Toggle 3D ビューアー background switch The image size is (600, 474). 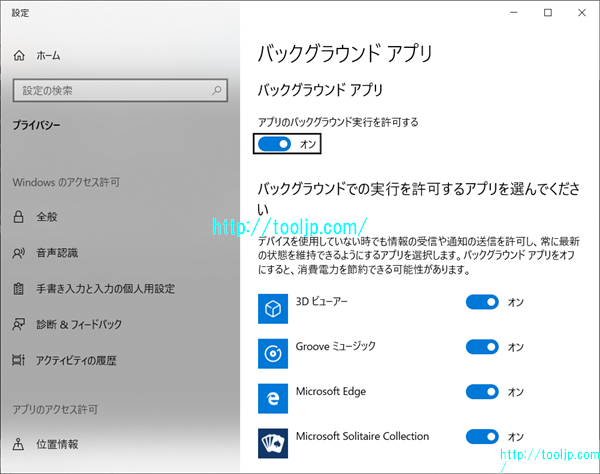click(482, 302)
